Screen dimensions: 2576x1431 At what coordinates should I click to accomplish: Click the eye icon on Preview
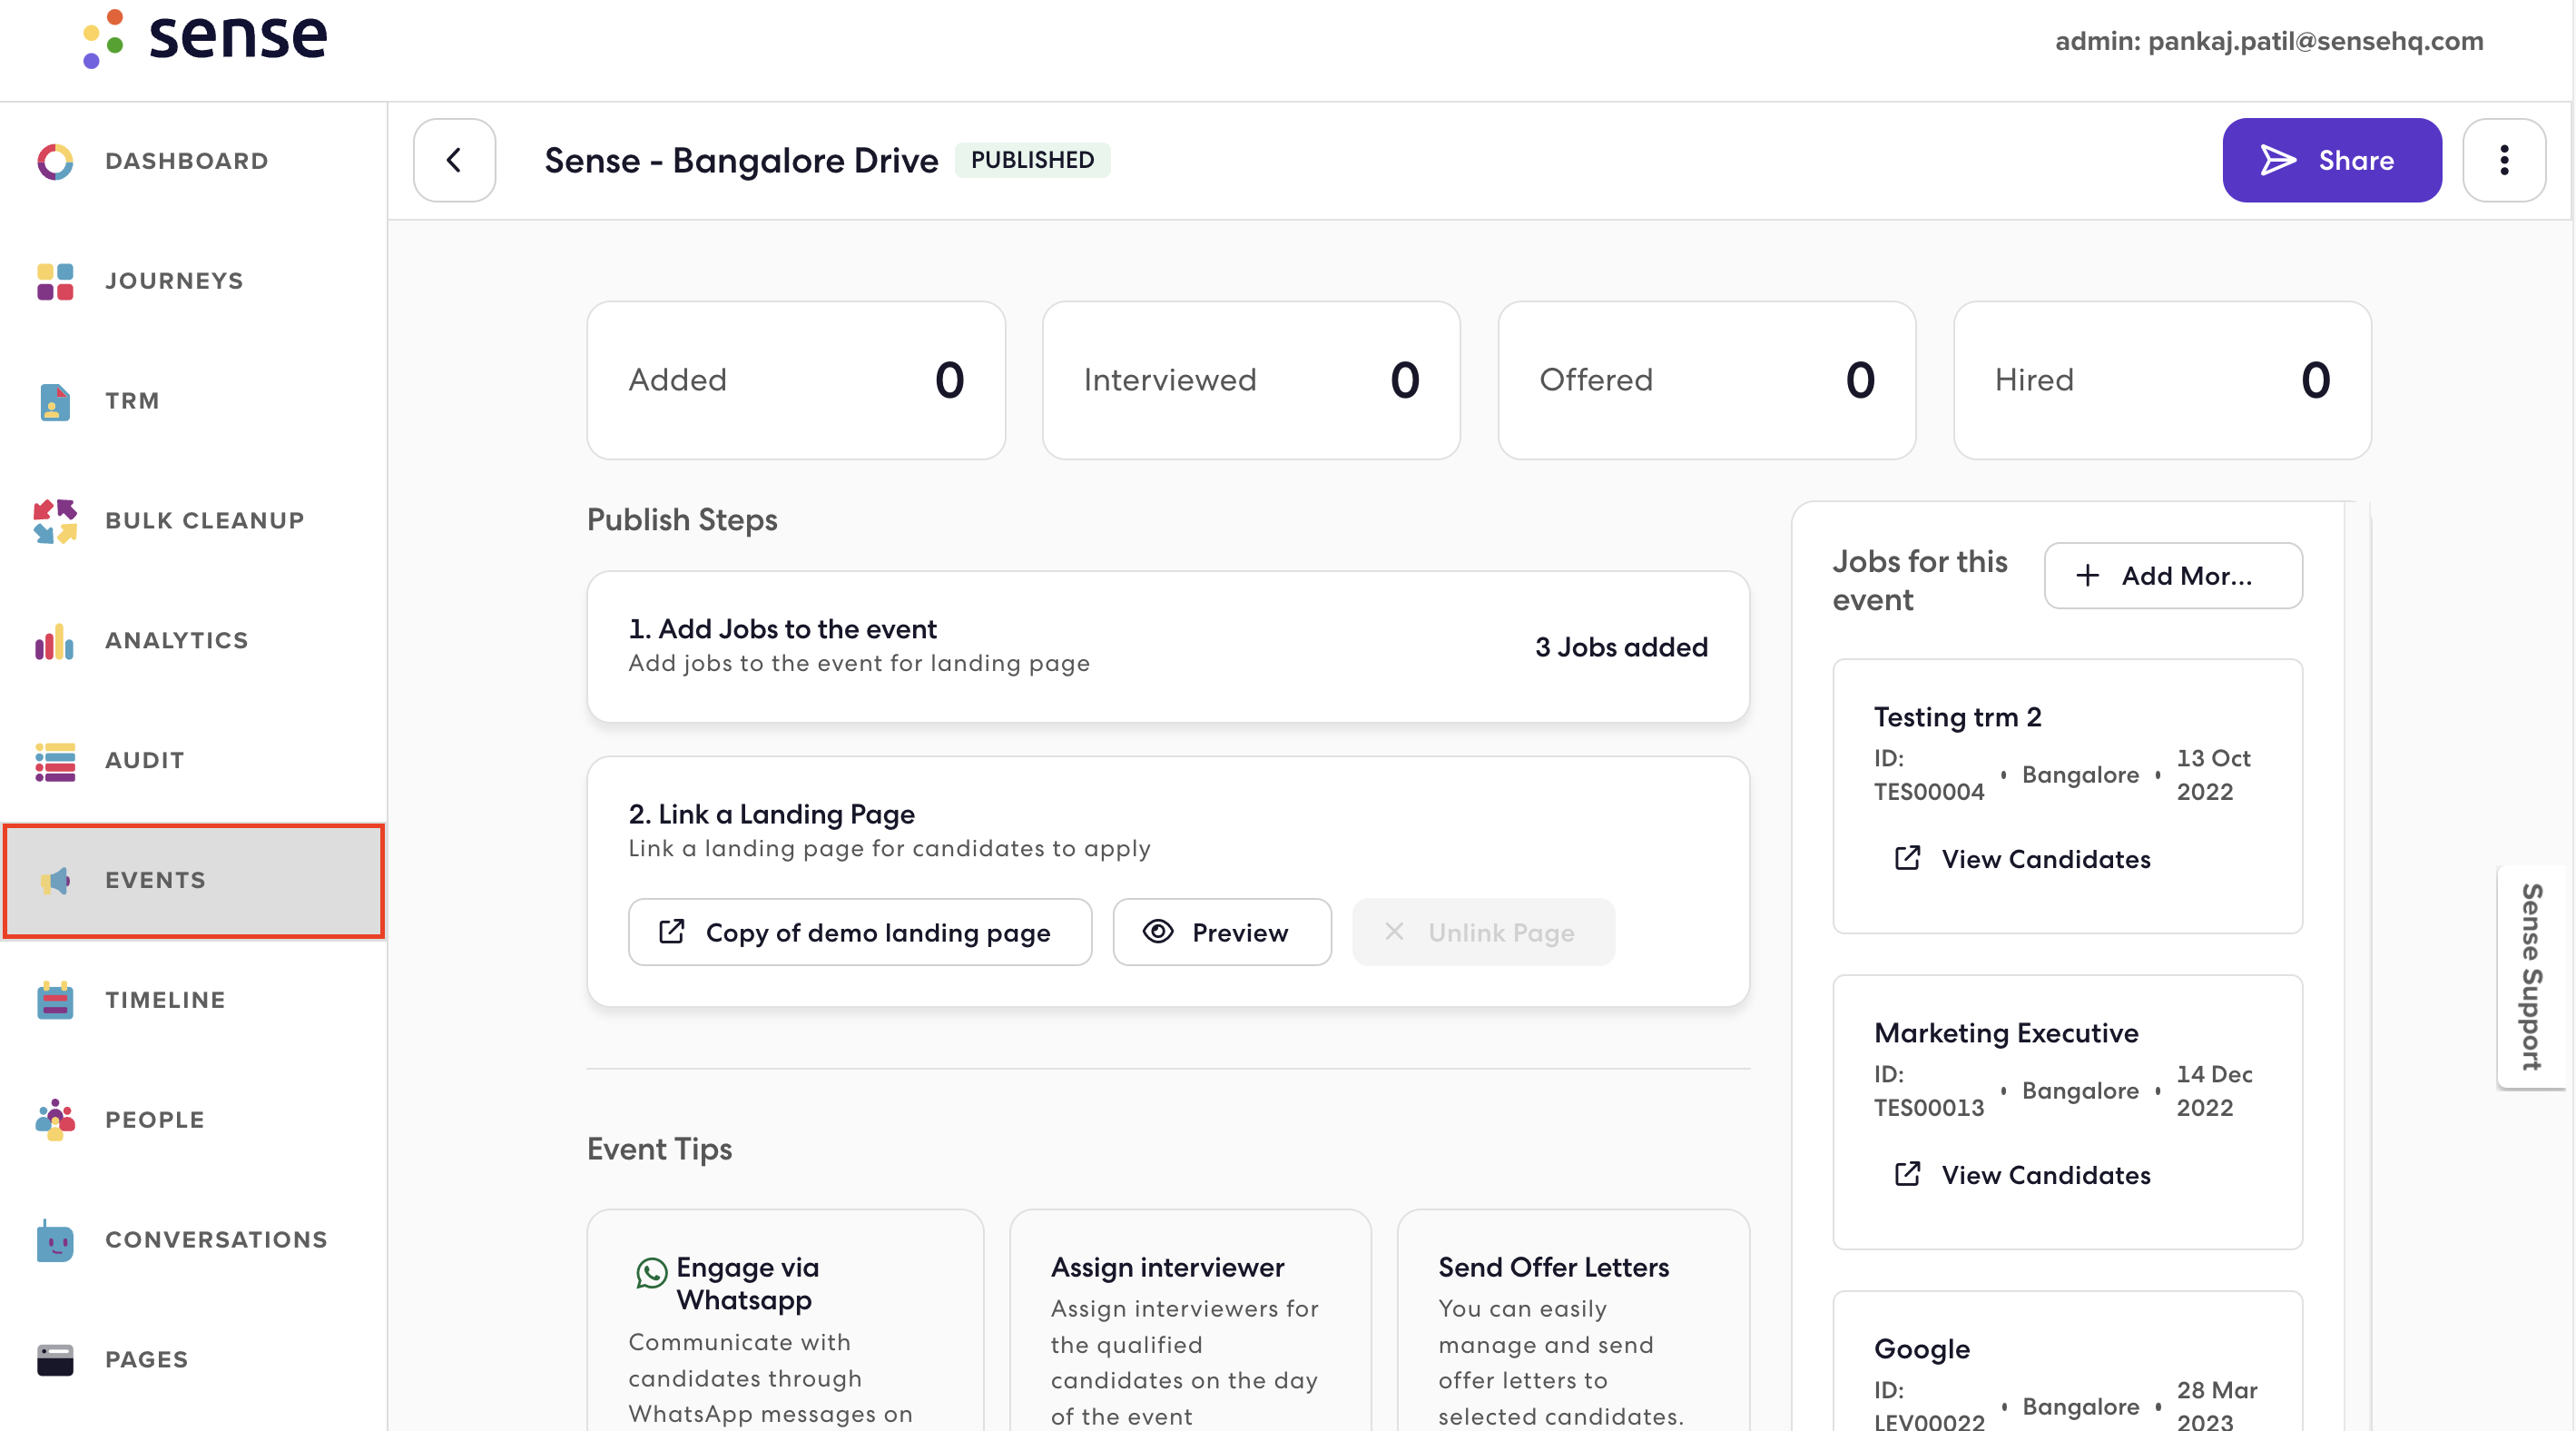pos(1158,932)
